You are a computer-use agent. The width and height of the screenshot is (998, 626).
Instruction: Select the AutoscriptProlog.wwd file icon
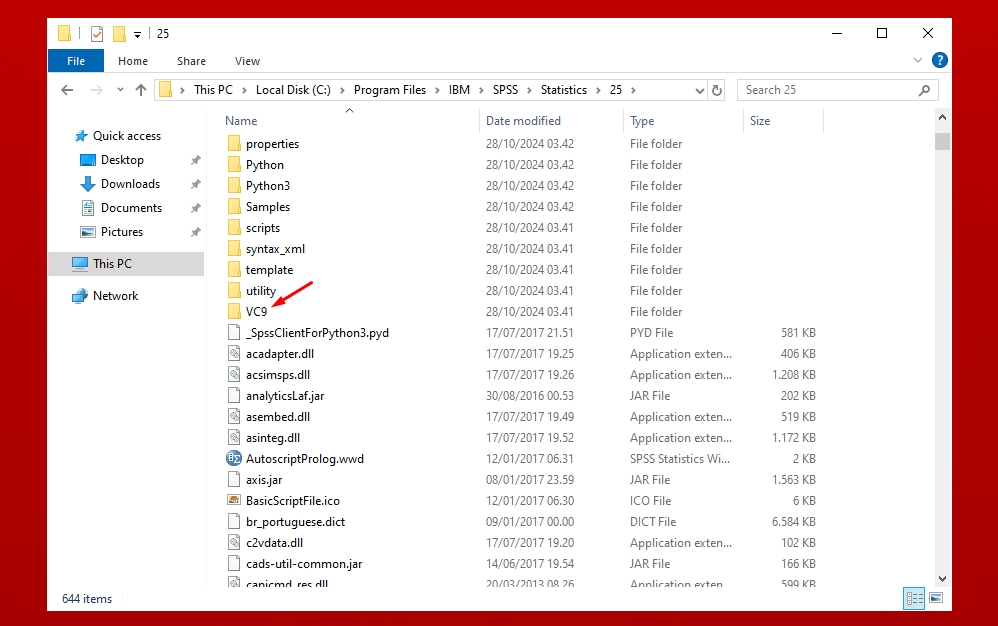234,458
